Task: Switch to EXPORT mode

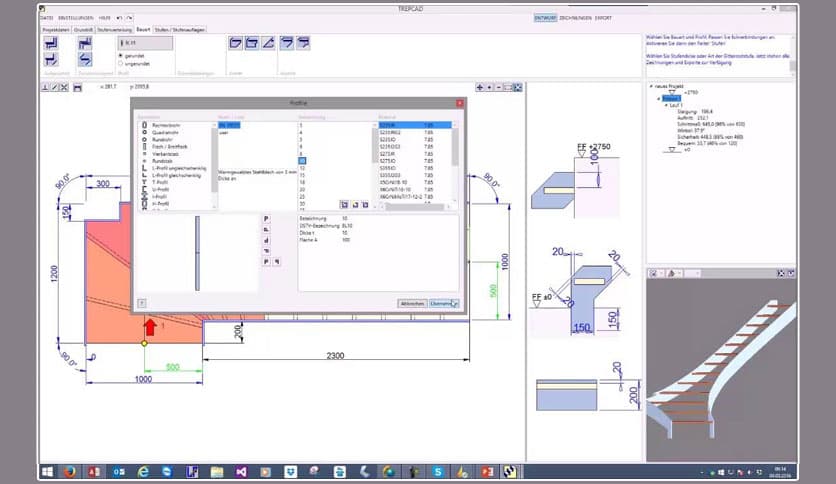Action: (x=604, y=18)
